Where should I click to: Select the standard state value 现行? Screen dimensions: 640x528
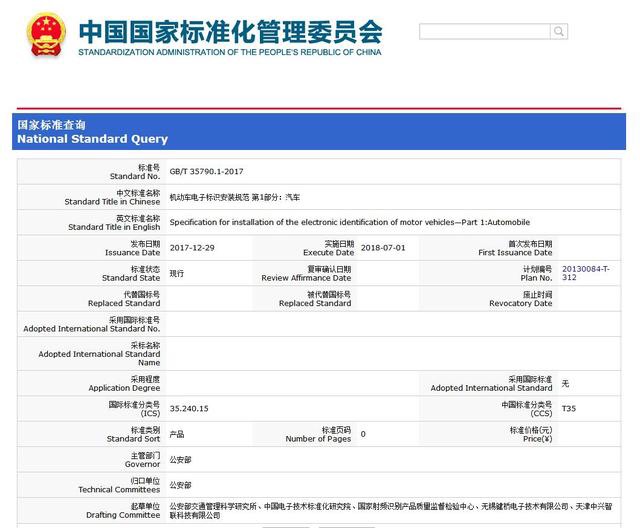coord(177,273)
